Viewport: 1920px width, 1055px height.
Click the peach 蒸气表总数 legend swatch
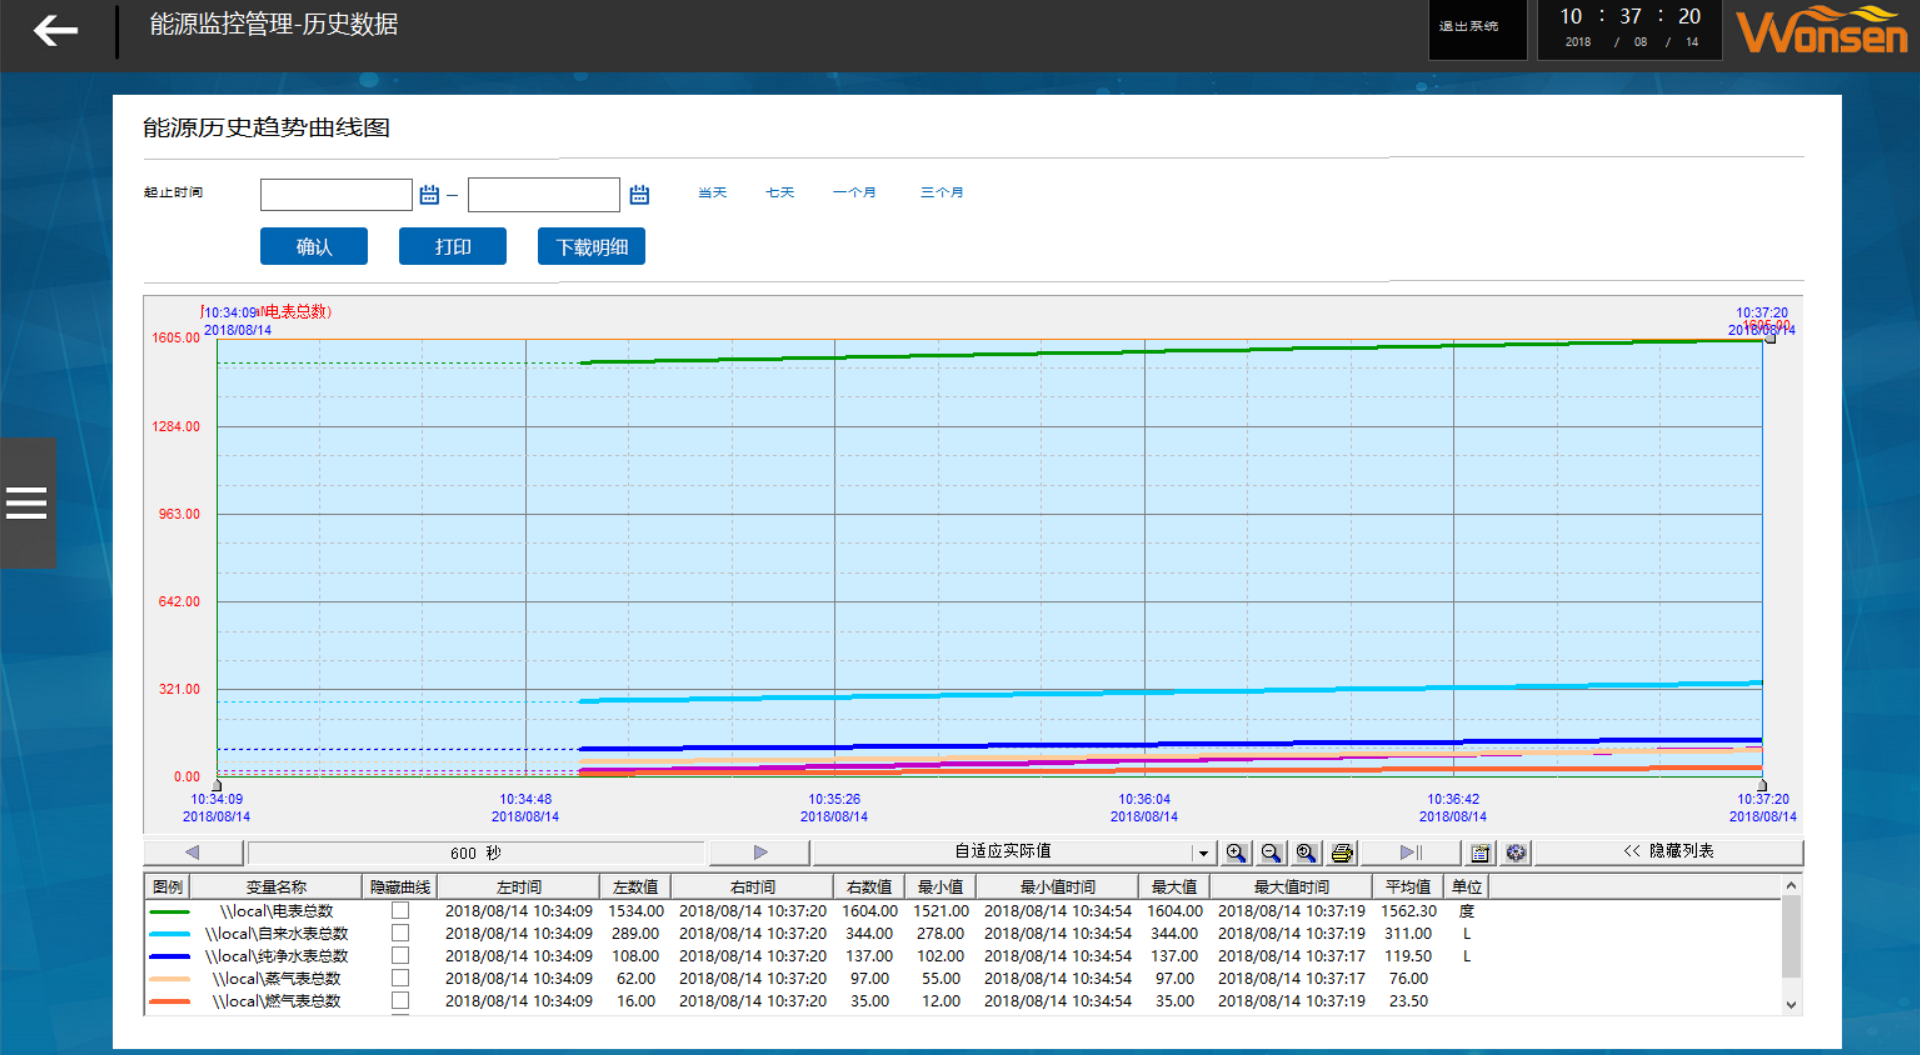tap(169, 979)
